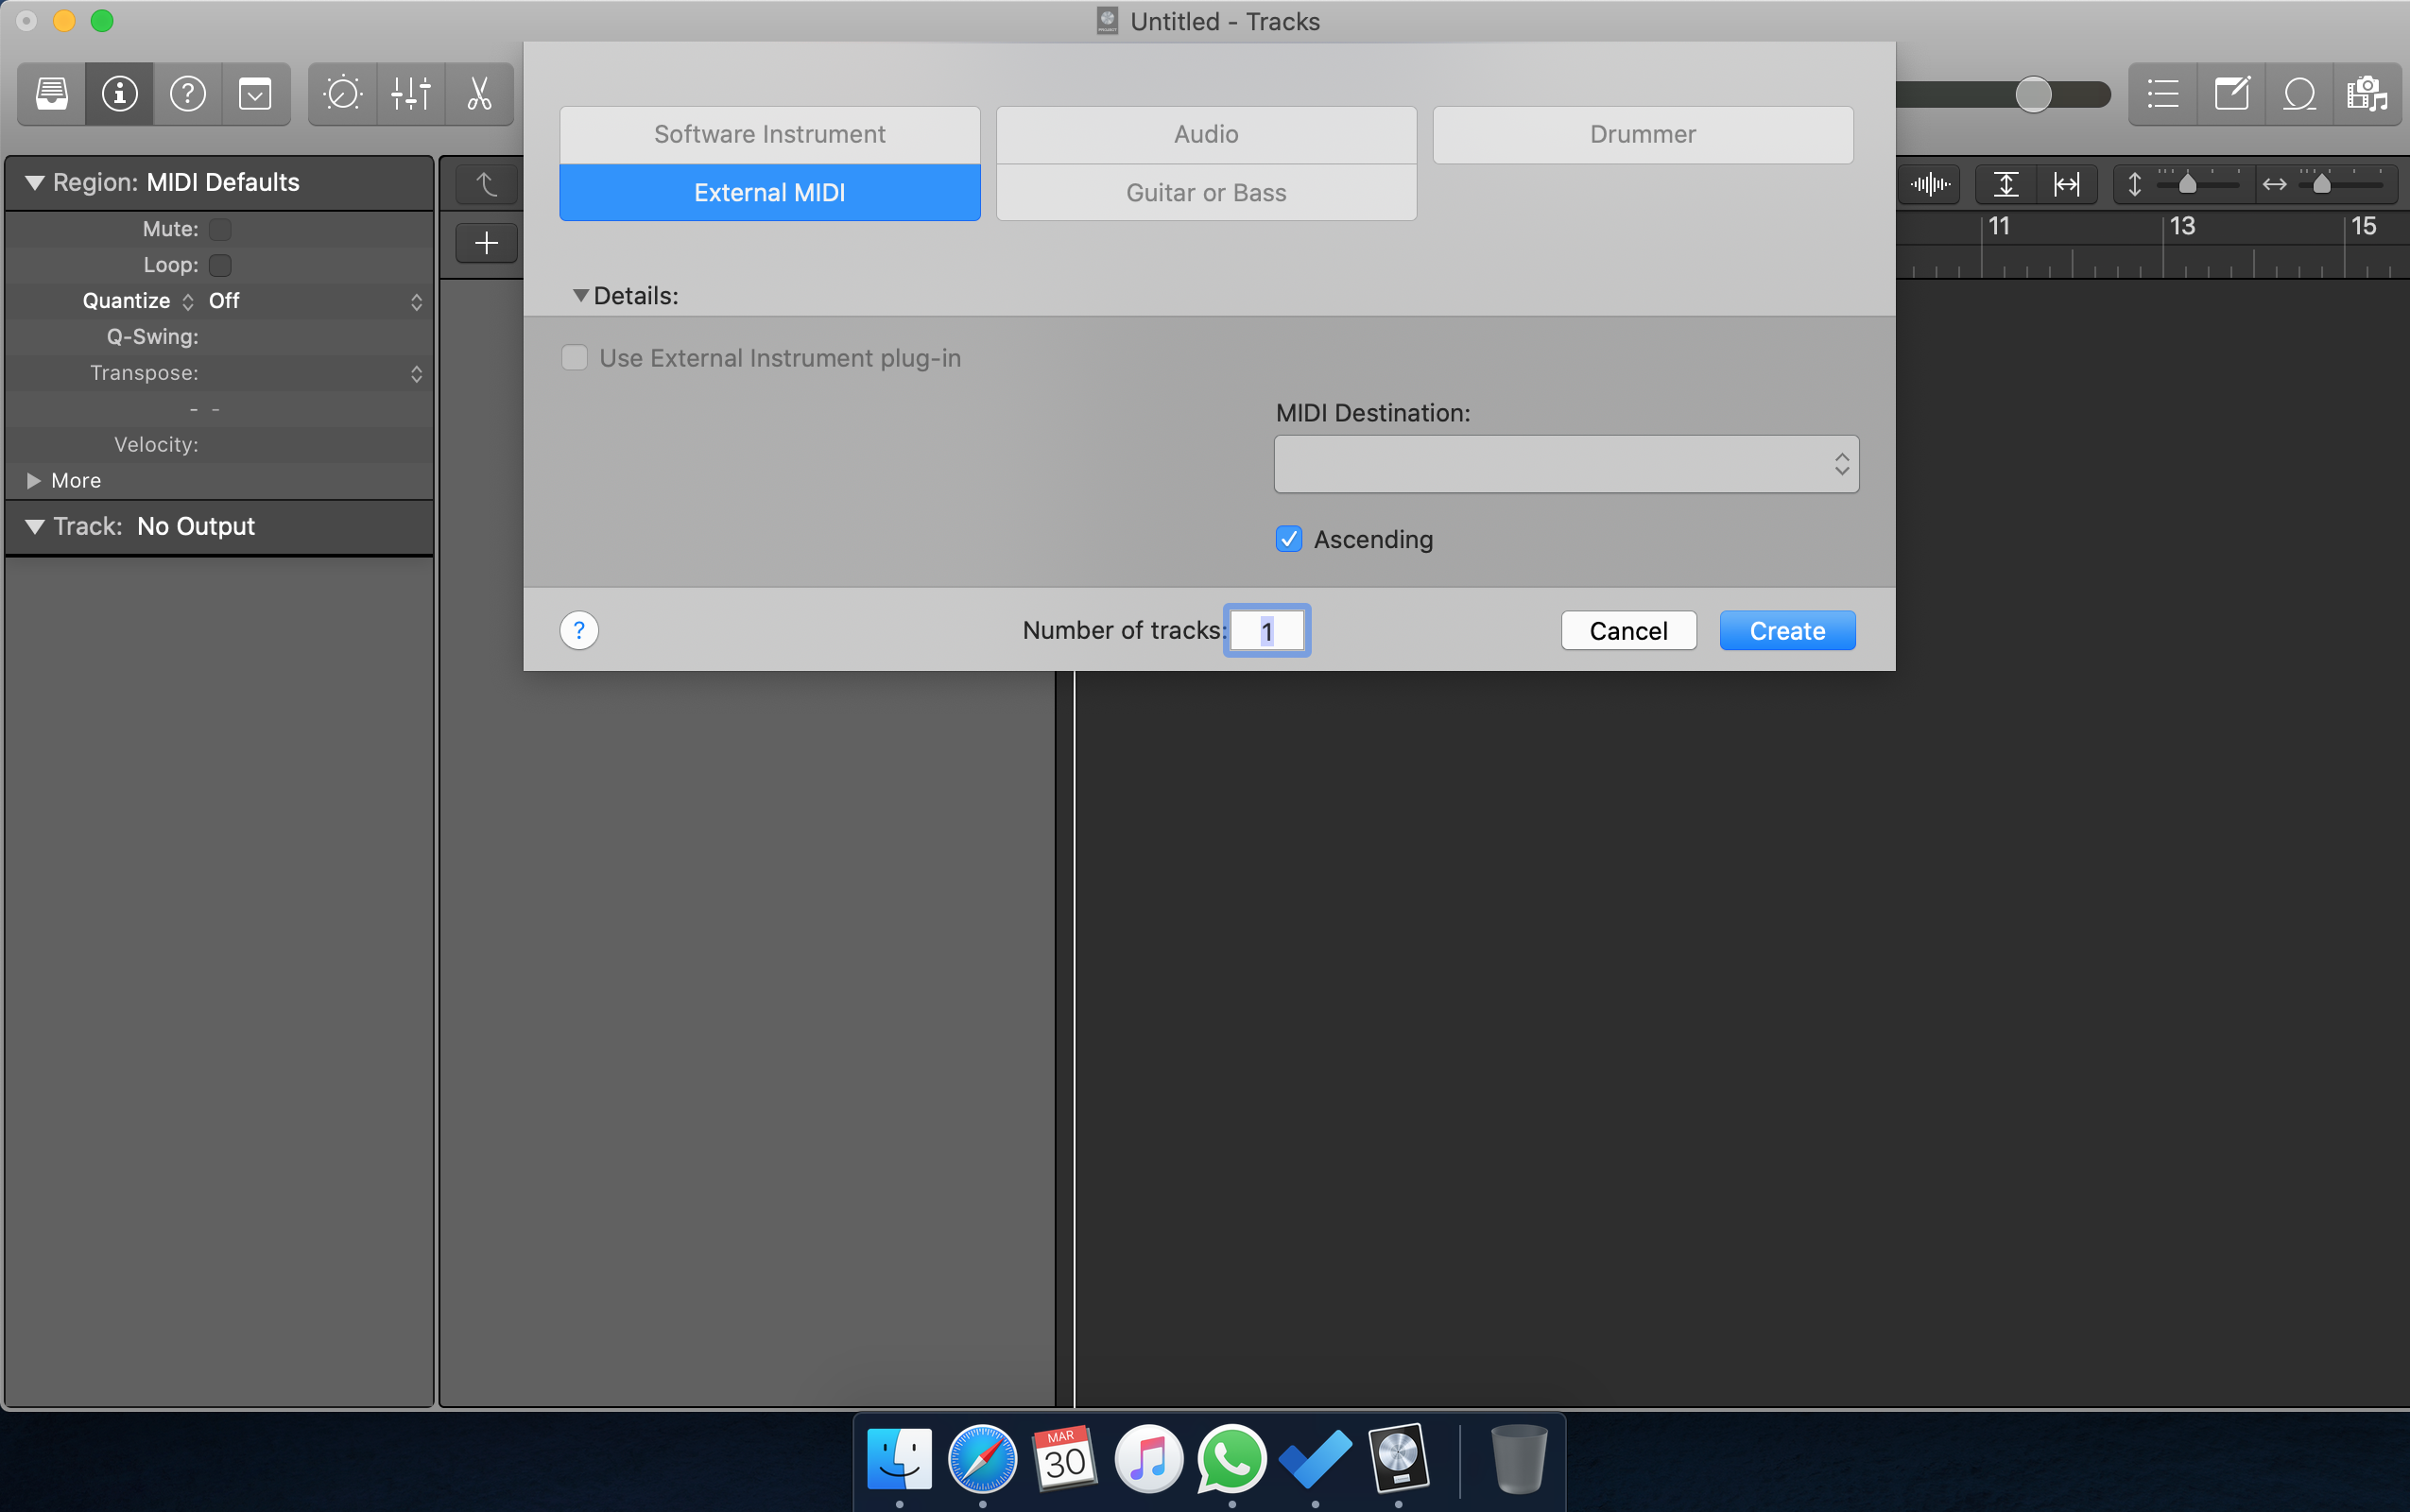This screenshot has width=2410, height=1512.
Task: Enable the Ascending checkbox
Action: pos(1289,539)
